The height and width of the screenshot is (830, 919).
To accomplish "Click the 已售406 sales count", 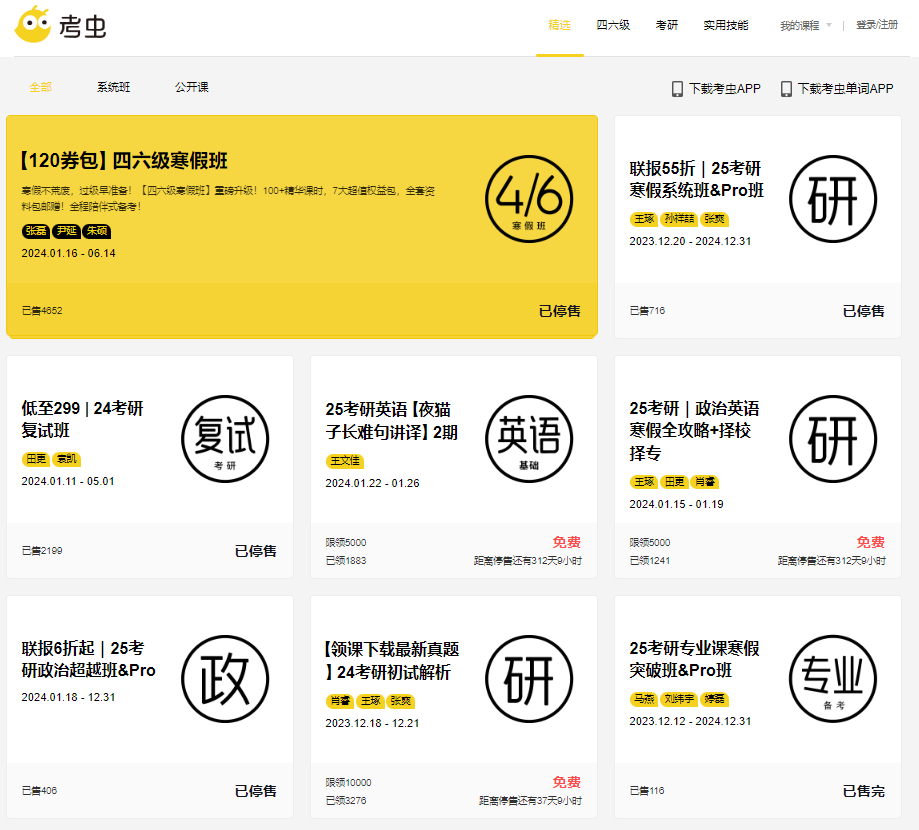I will point(39,791).
